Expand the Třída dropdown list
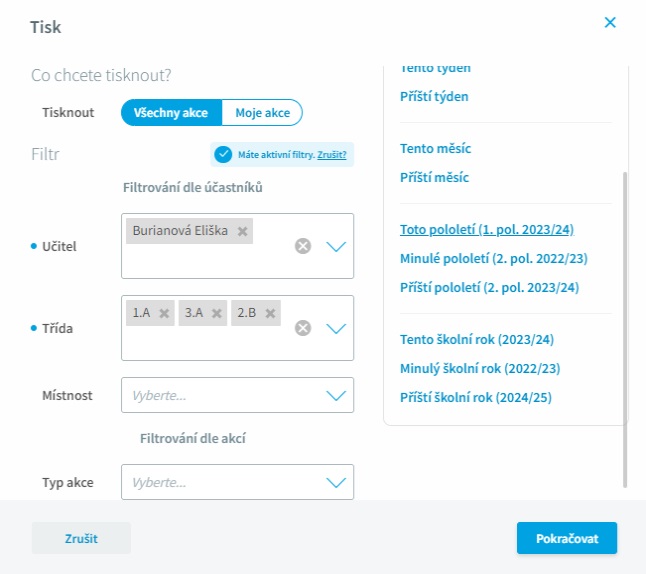The width and height of the screenshot is (646, 574). 335,328
